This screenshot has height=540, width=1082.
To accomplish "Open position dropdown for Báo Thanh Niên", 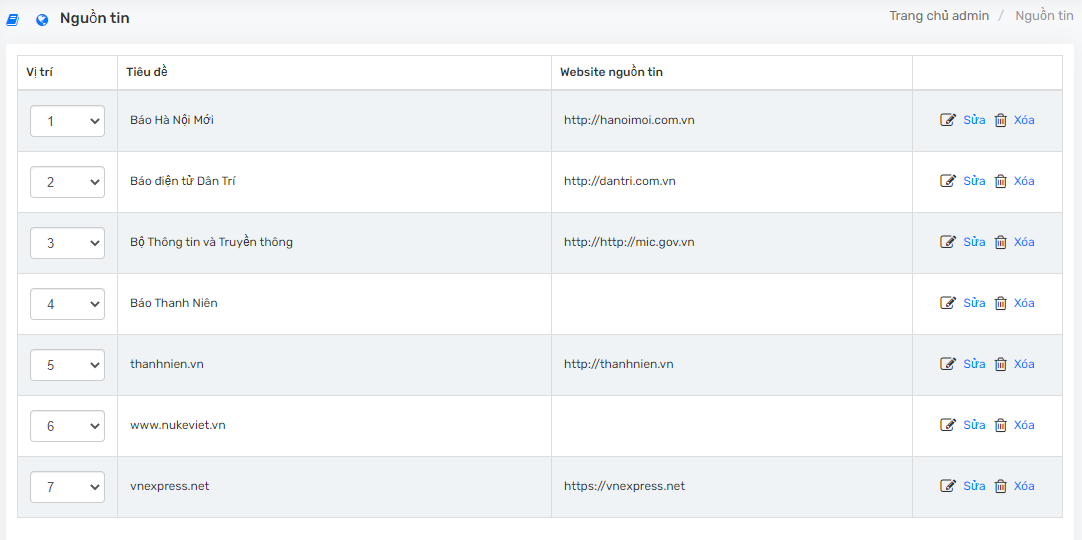I will (x=68, y=304).
